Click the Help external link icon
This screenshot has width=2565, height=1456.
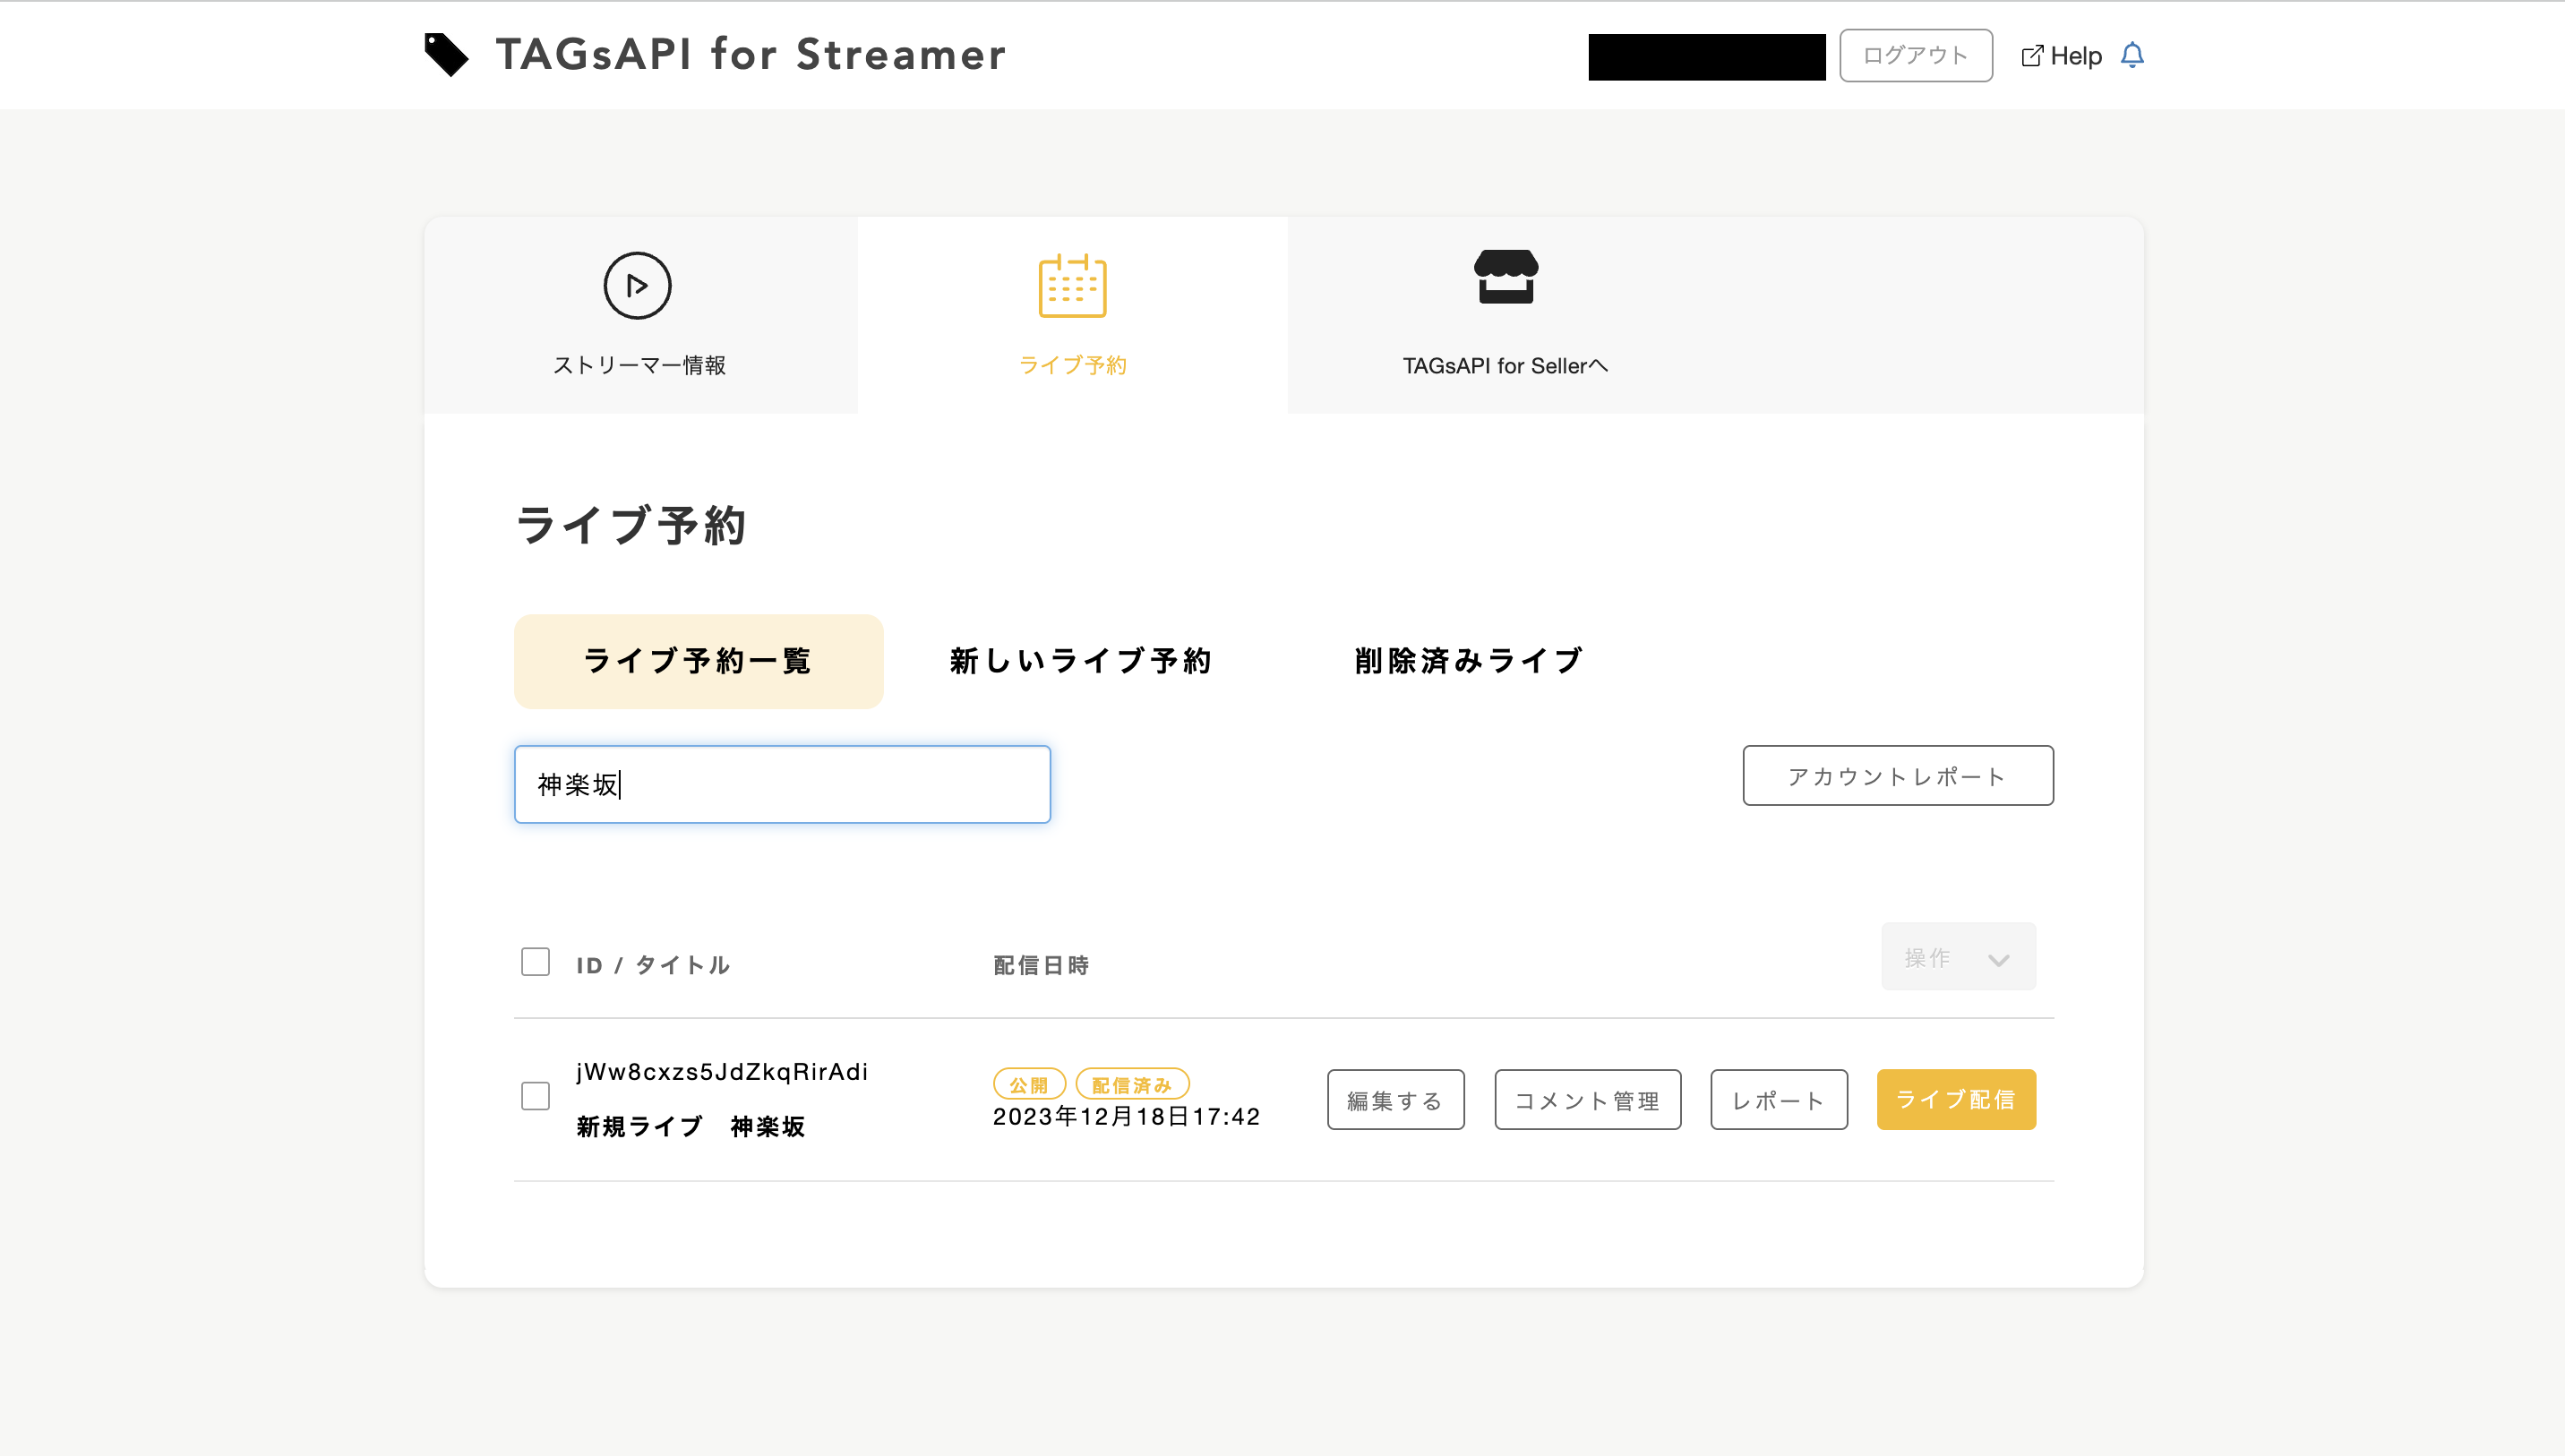(2031, 56)
